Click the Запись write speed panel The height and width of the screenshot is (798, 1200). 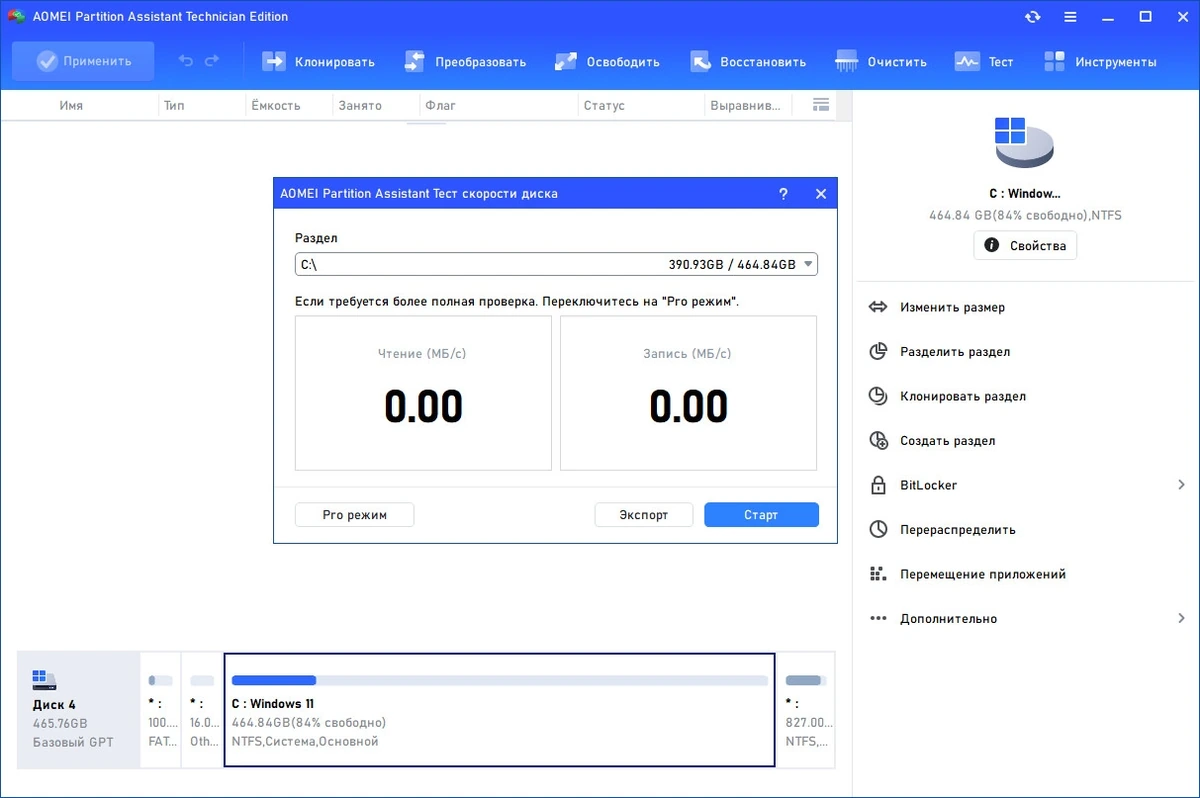coord(688,393)
